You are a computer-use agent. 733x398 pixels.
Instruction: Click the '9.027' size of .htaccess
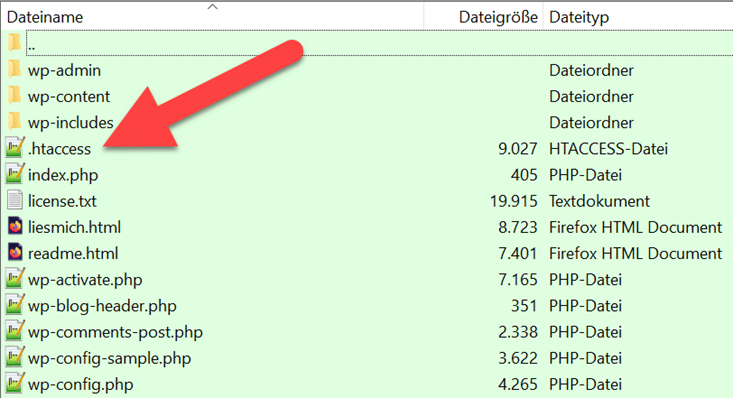pos(517,149)
